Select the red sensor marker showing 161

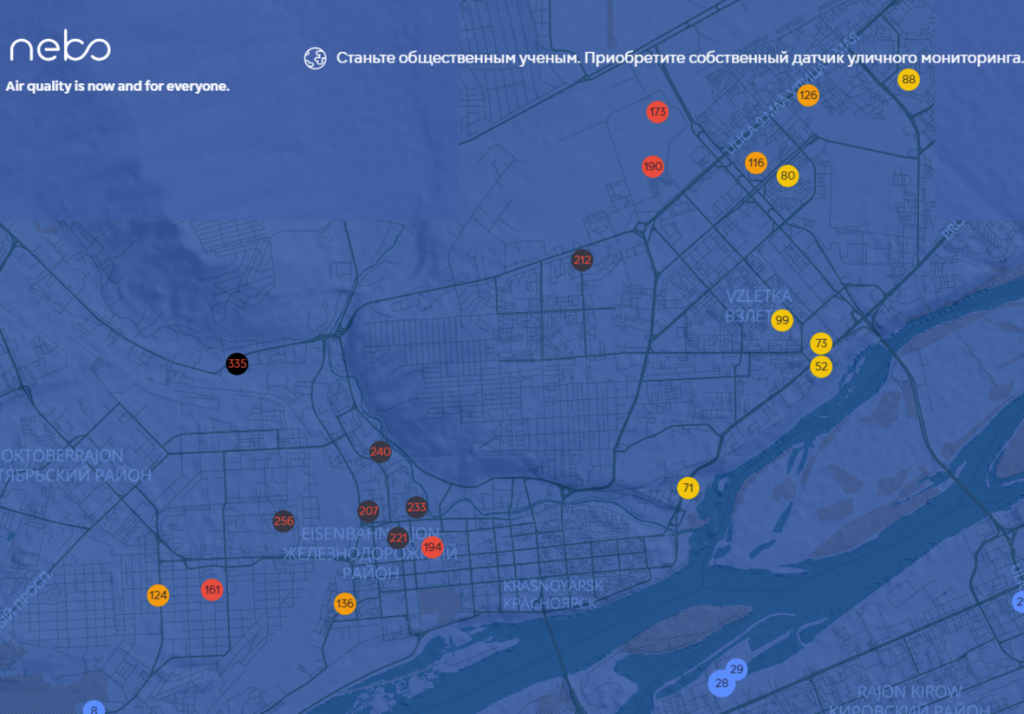click(212, 590)
